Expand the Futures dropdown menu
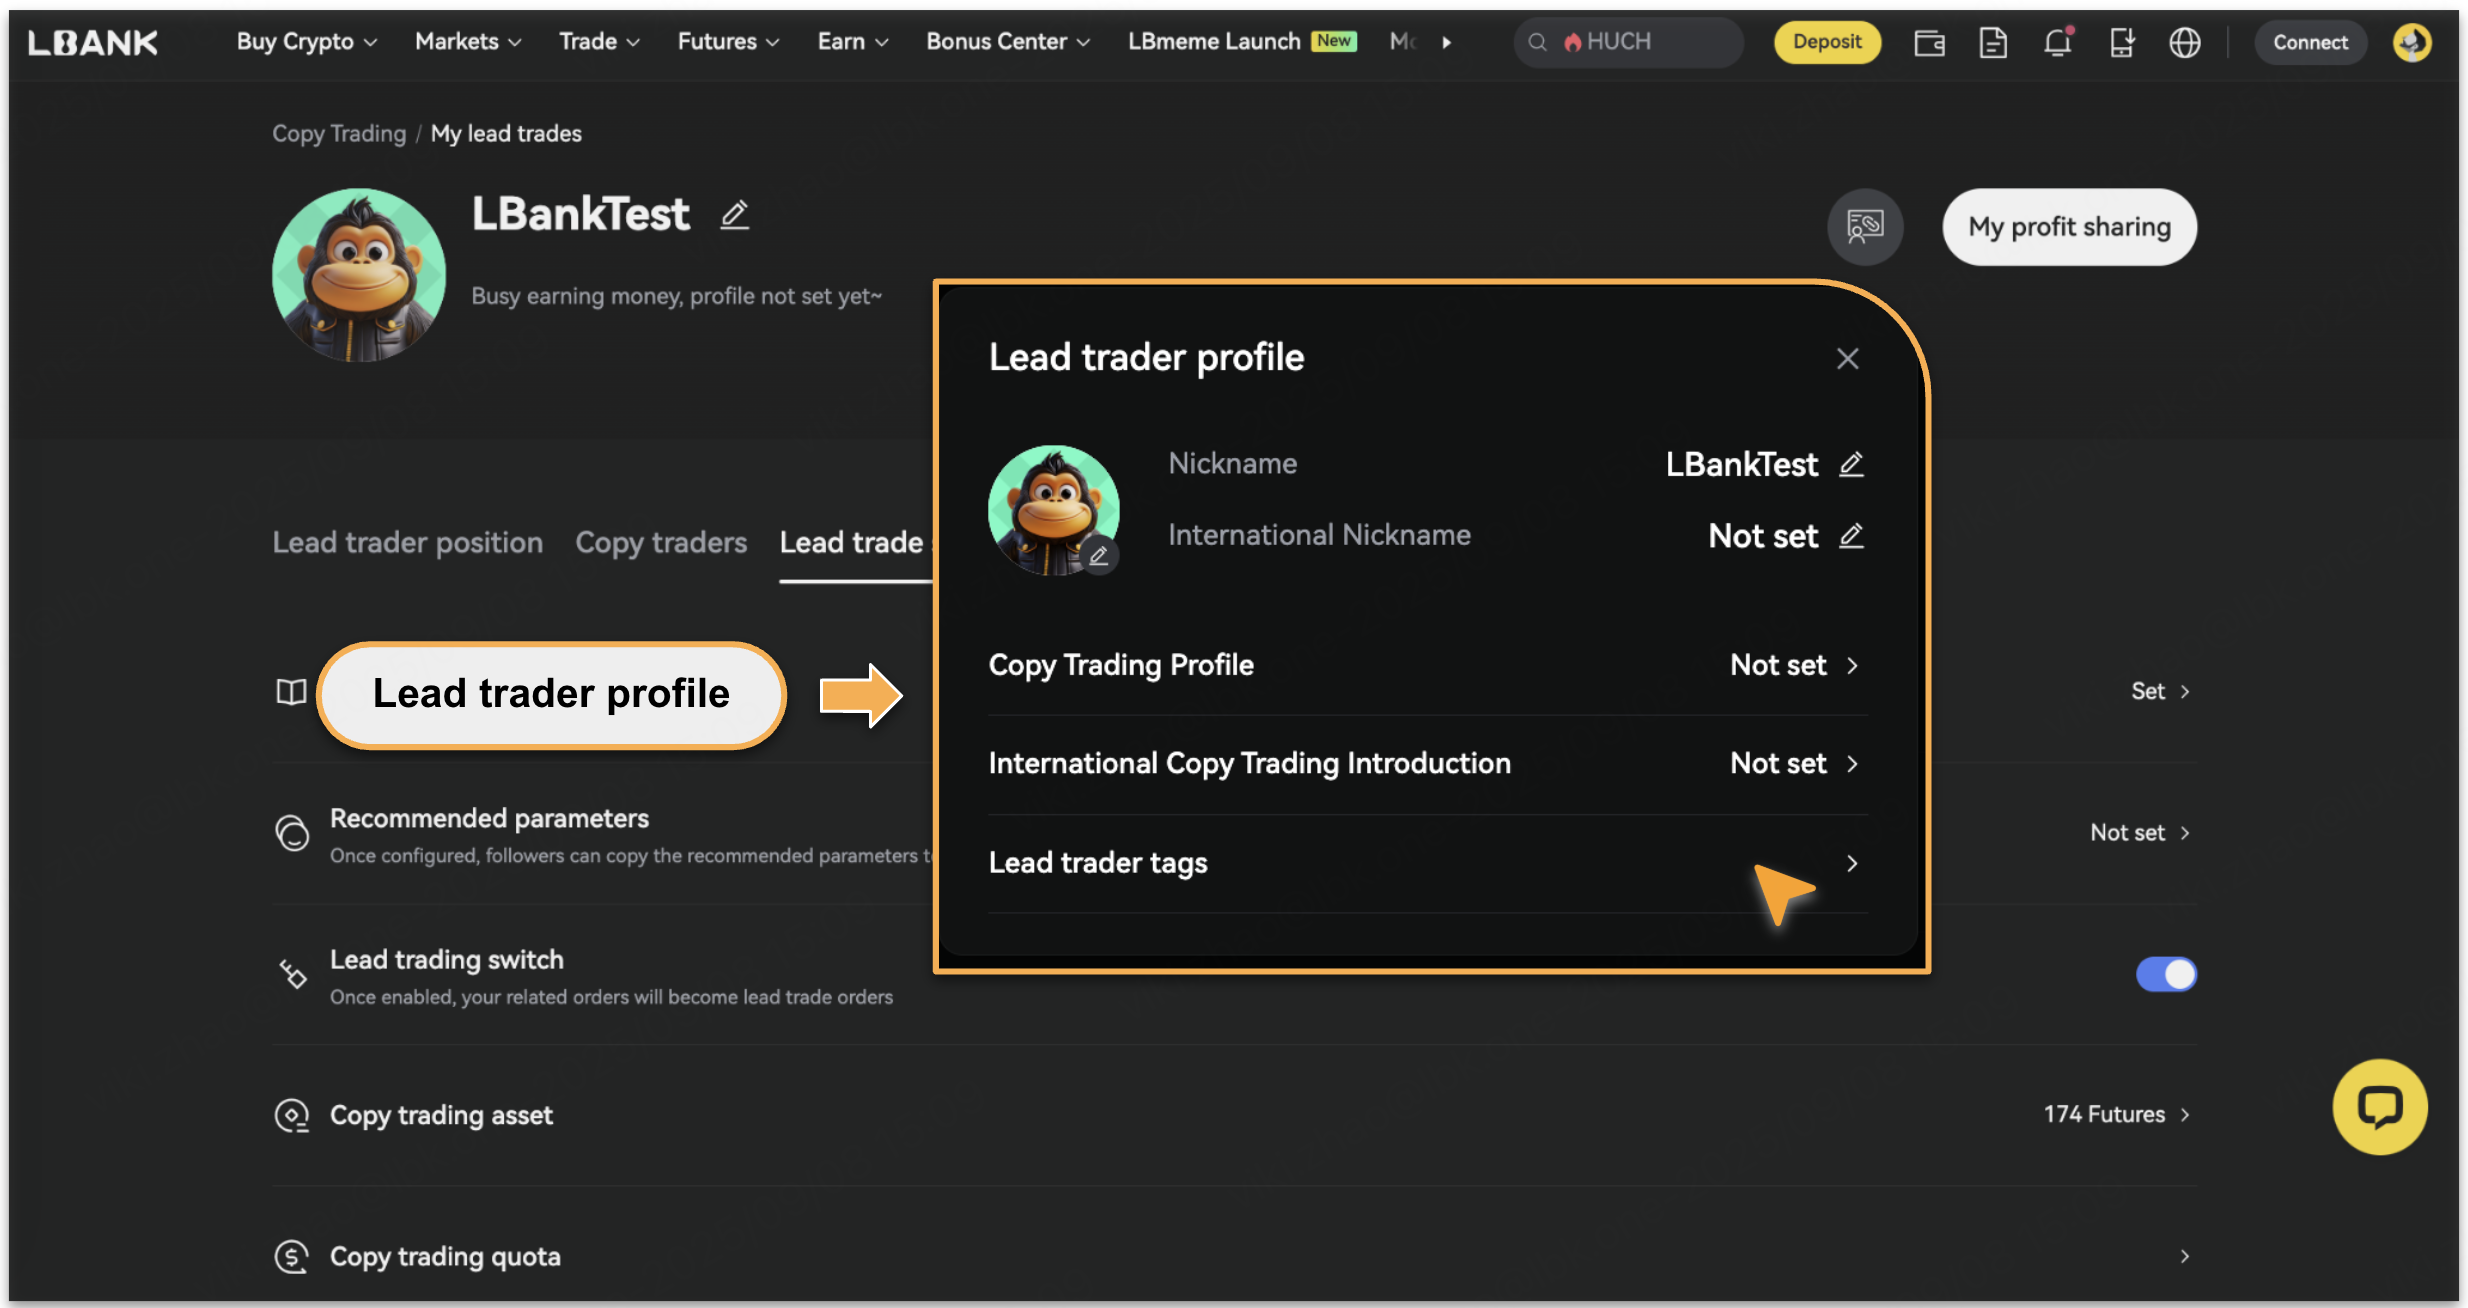2468x1308 pixels. tap(727, 42)
